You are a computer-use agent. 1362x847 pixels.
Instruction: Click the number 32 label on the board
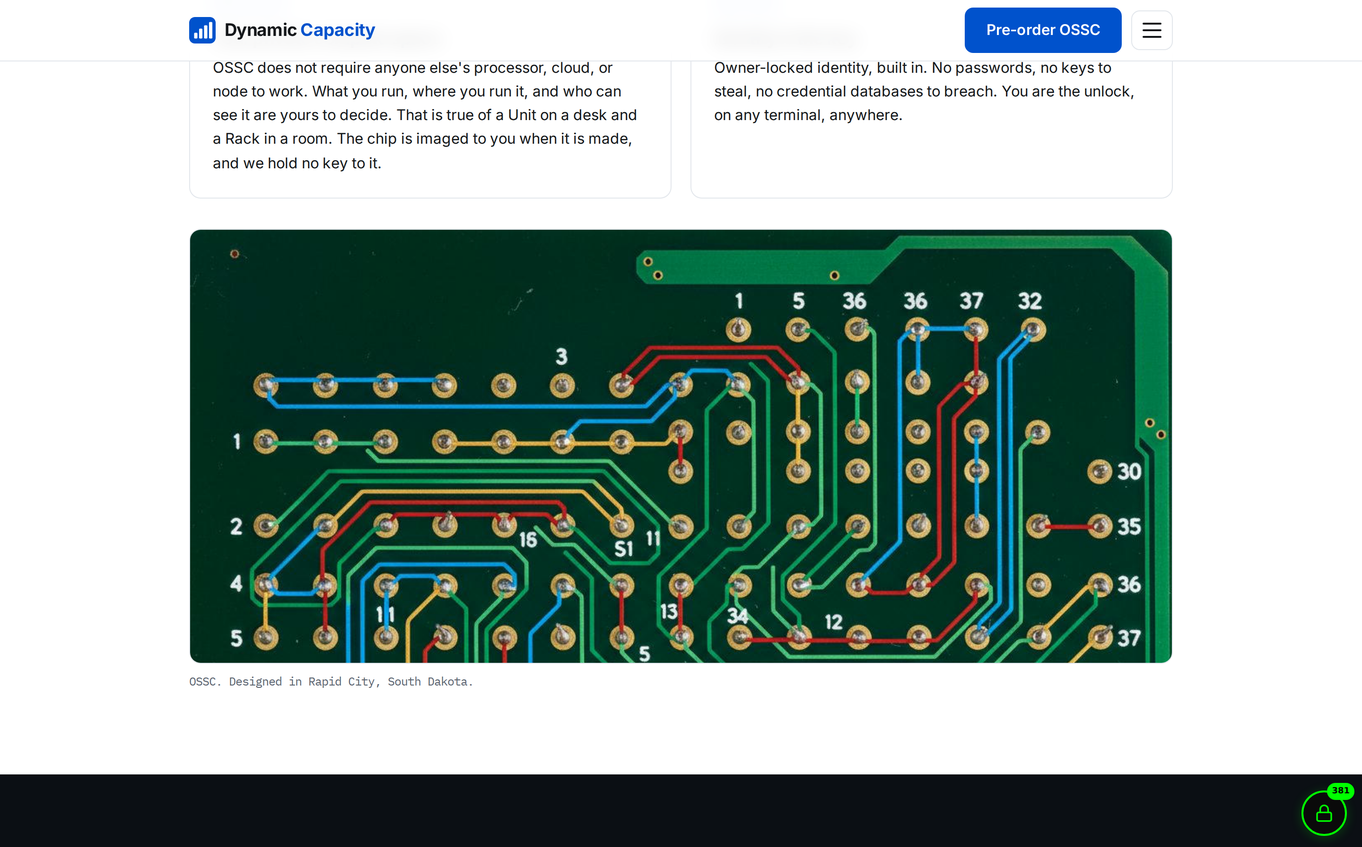pyautogui.click(x=1030, y=301)
